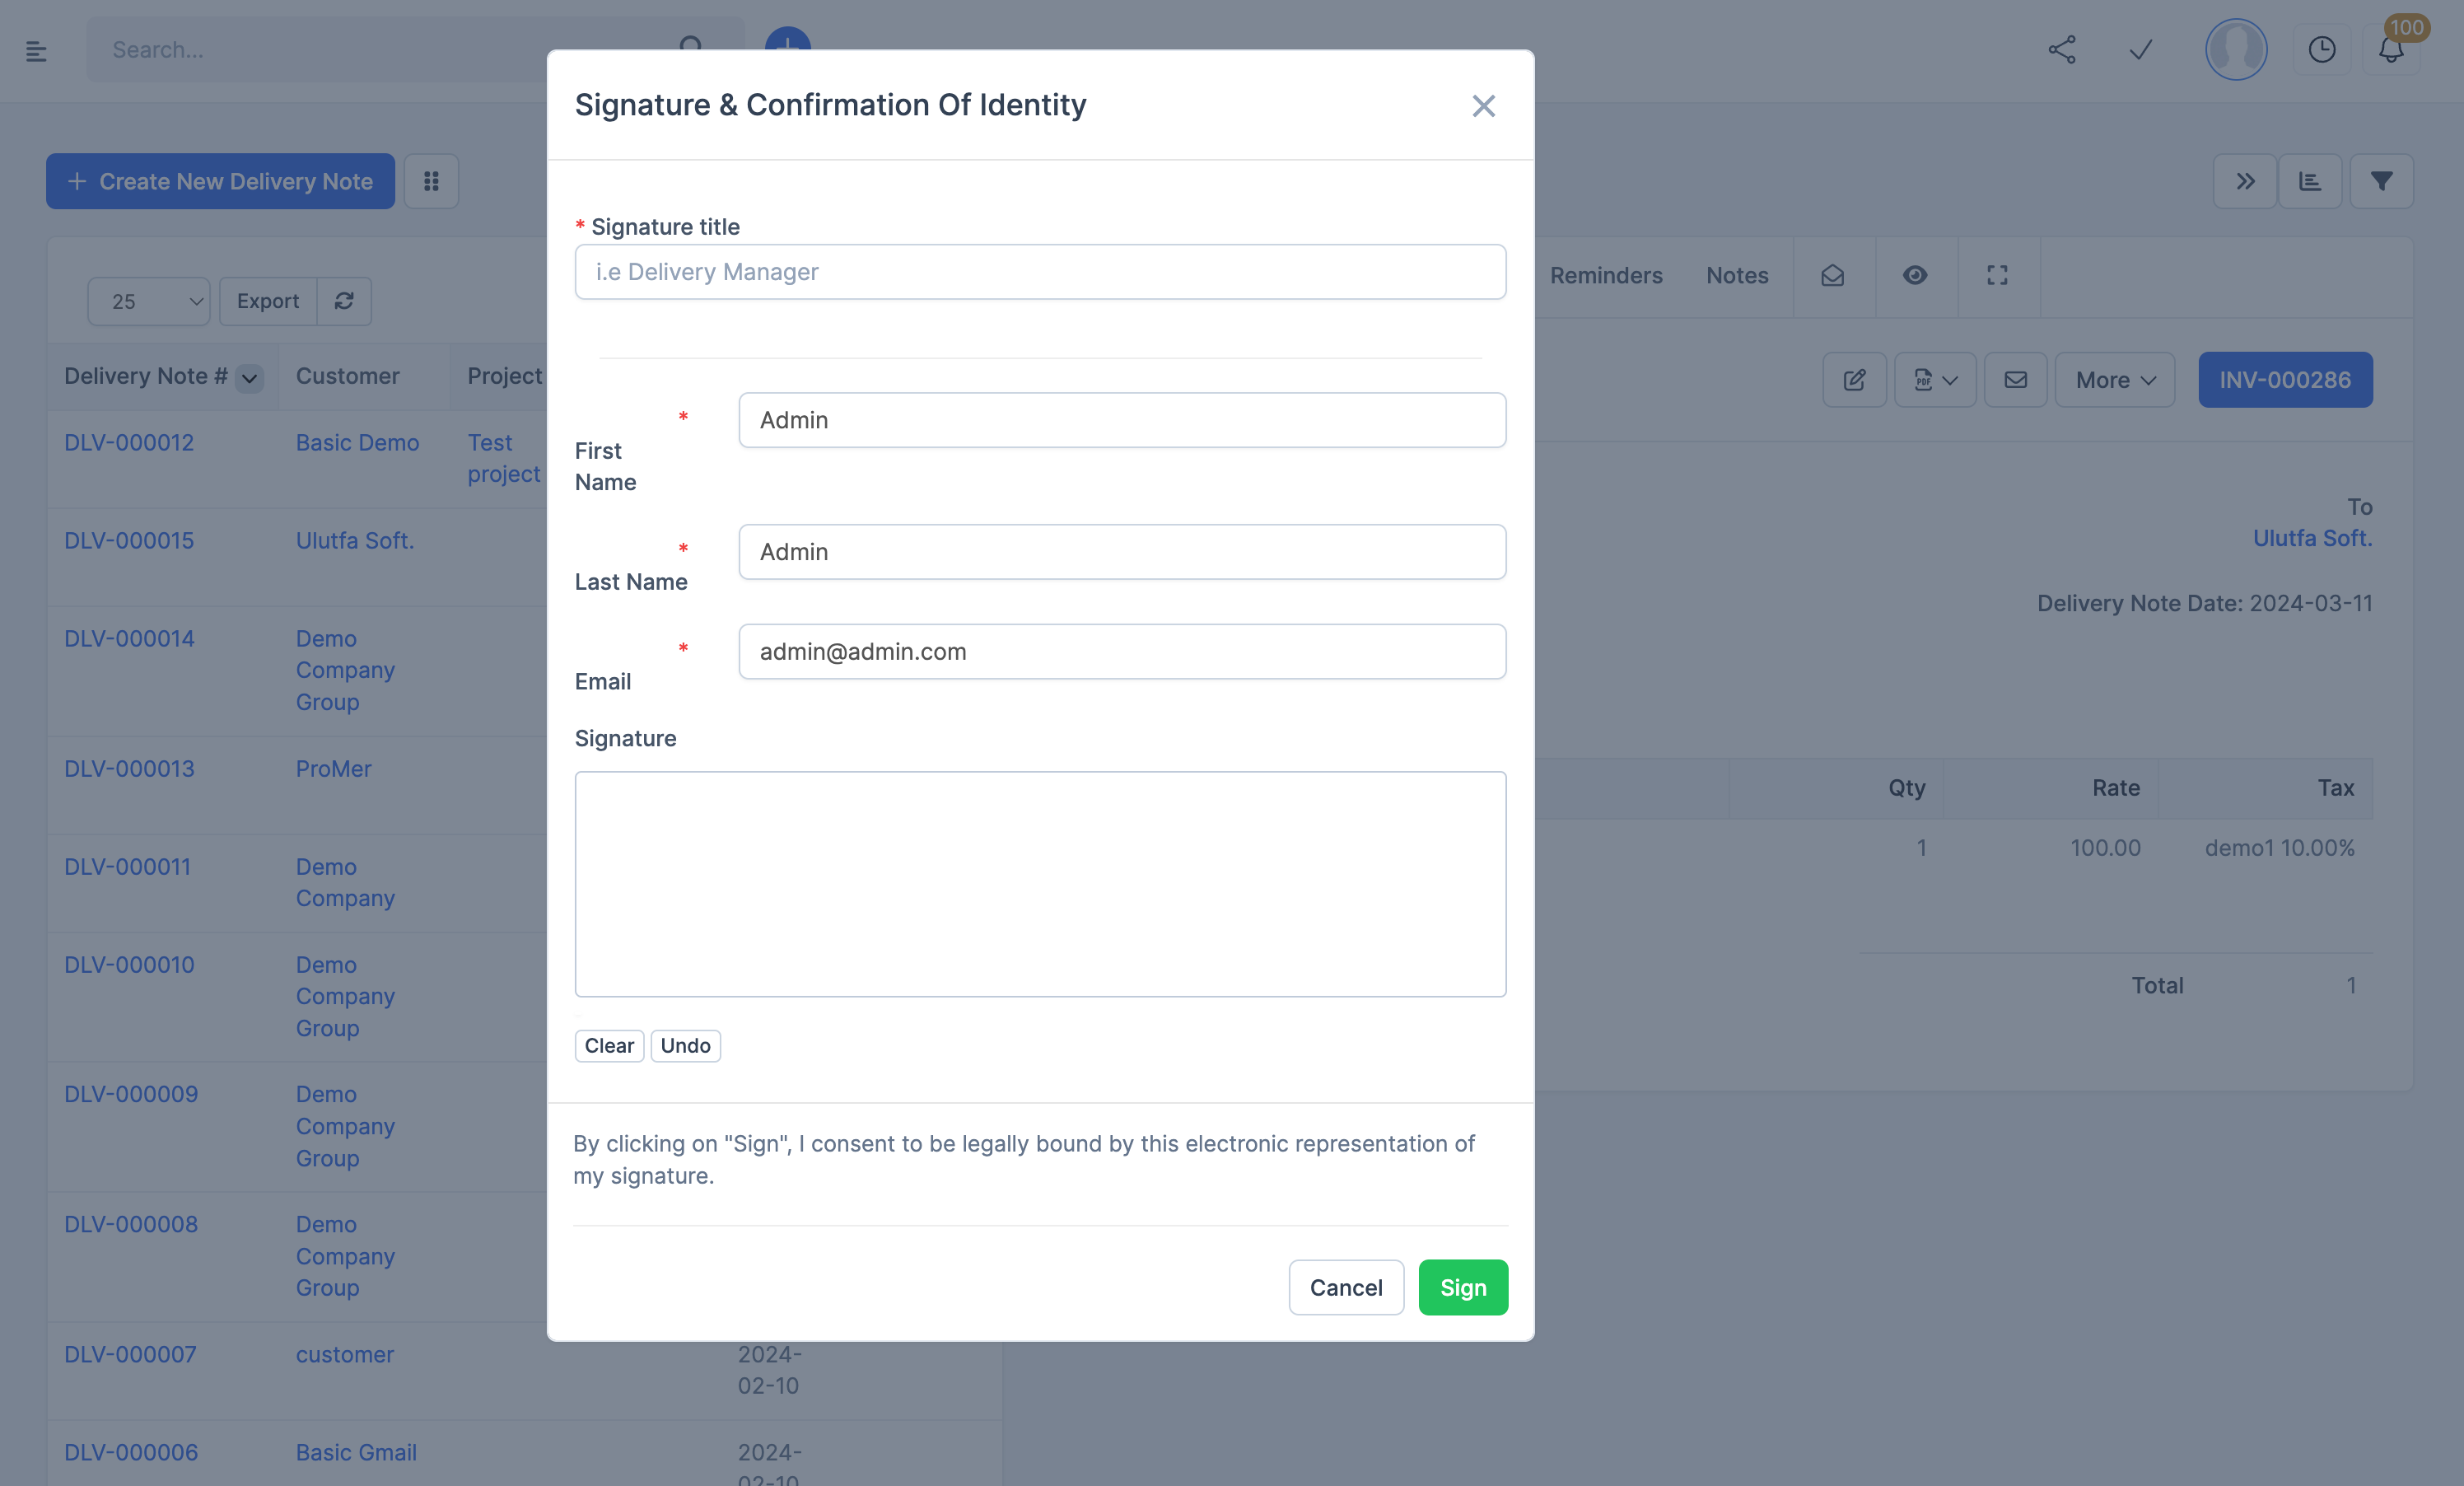This screenshot has height=1486, width=2464.
Task: Open the More actions dropdown
Action: pos(2113,380)
